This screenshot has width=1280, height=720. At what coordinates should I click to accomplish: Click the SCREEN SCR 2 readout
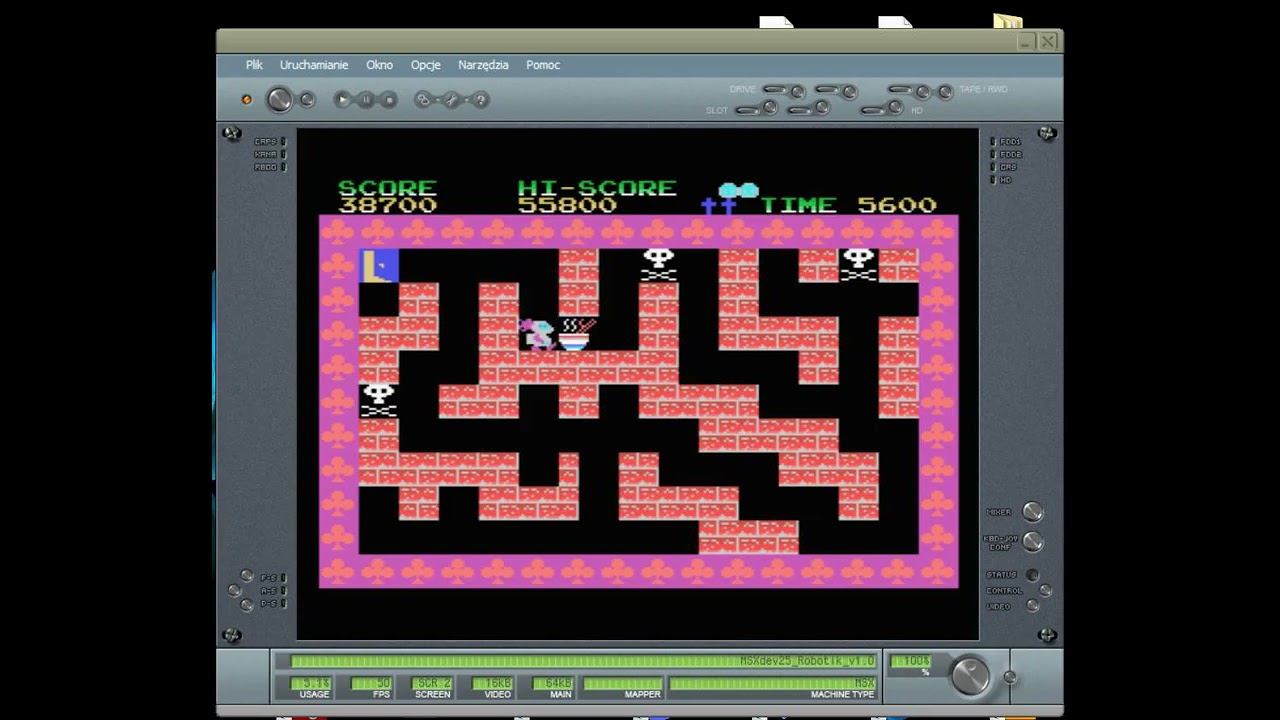(432, 684)
